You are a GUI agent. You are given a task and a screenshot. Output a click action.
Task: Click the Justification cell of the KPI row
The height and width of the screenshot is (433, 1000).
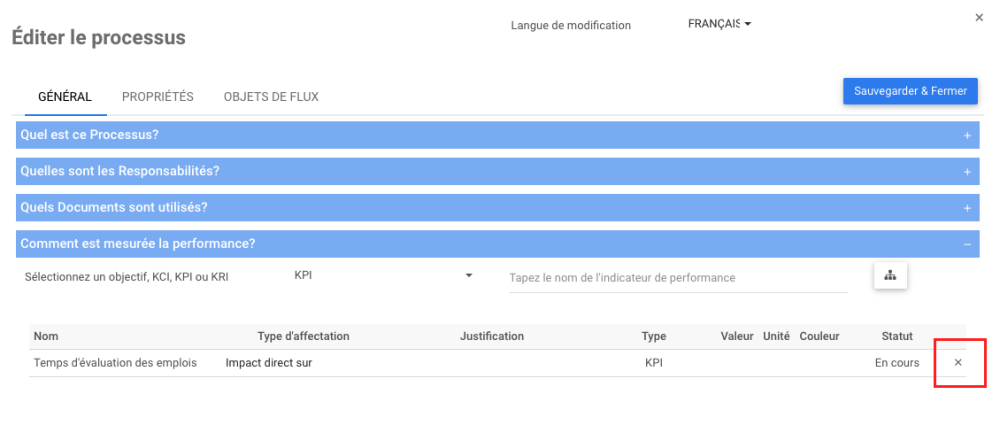tap(492, 363)
